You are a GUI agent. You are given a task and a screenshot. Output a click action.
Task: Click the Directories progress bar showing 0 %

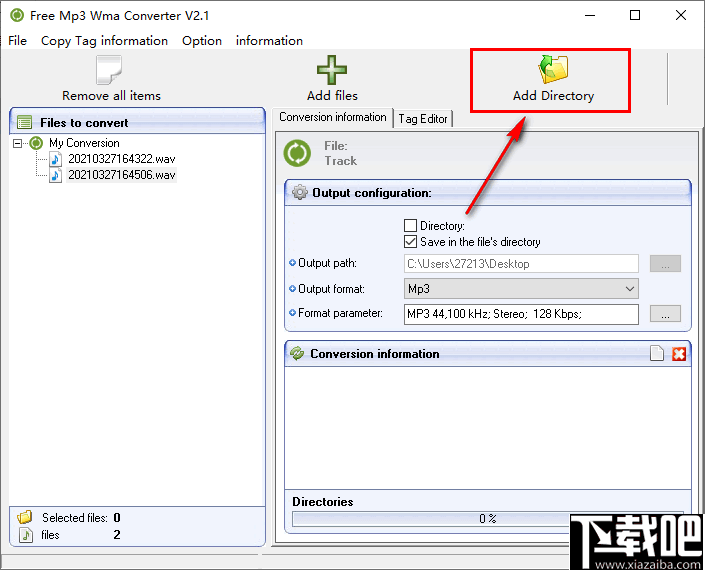[487, 519]
